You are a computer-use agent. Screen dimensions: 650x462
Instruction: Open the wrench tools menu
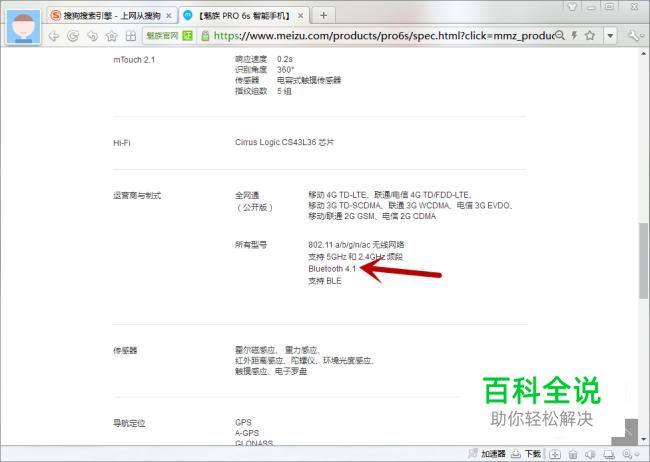(x=634, y=36)
